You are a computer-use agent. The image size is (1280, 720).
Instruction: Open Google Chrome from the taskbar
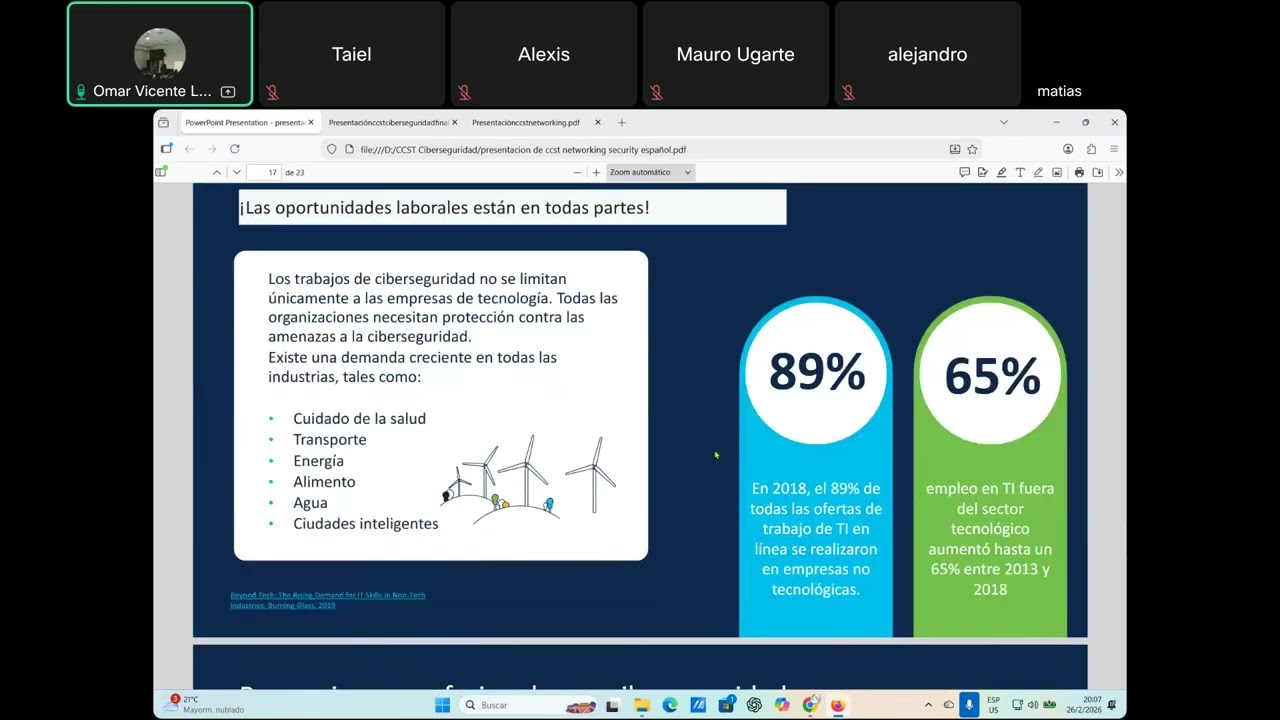[810, 705]
